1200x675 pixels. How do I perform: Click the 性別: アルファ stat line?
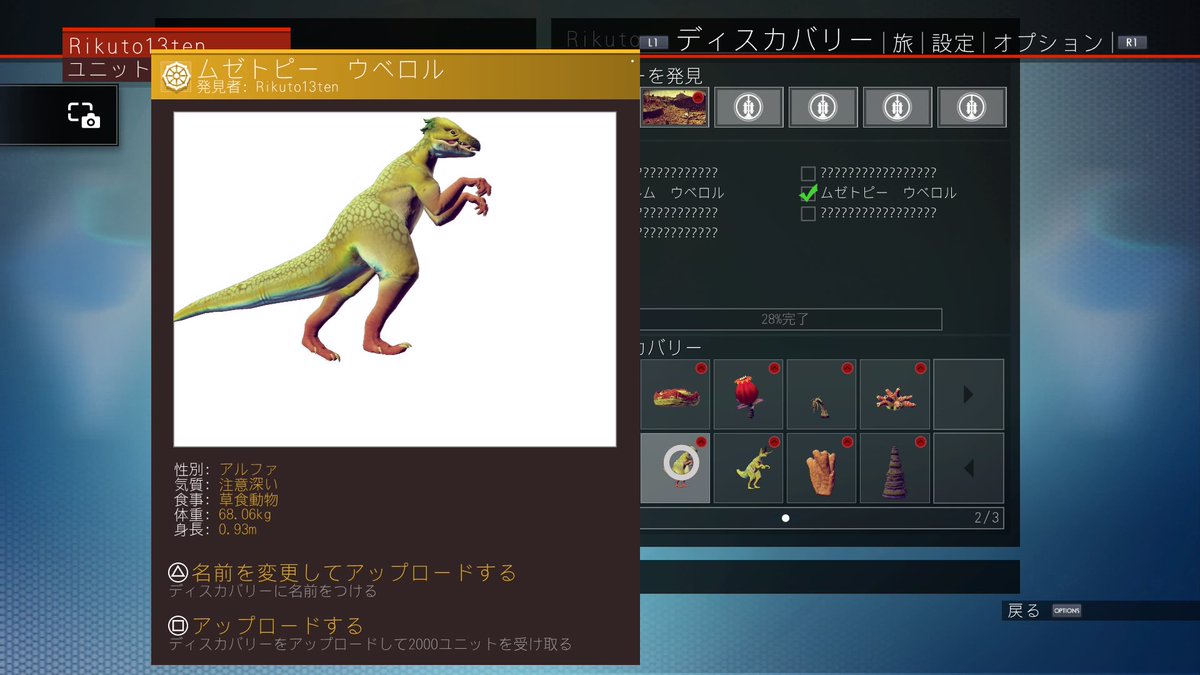click(226, 469)
